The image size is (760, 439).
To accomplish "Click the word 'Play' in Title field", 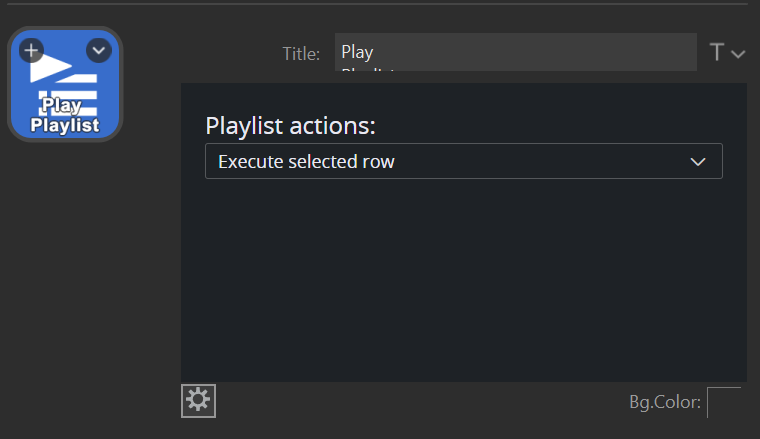I will pos(357,52).
